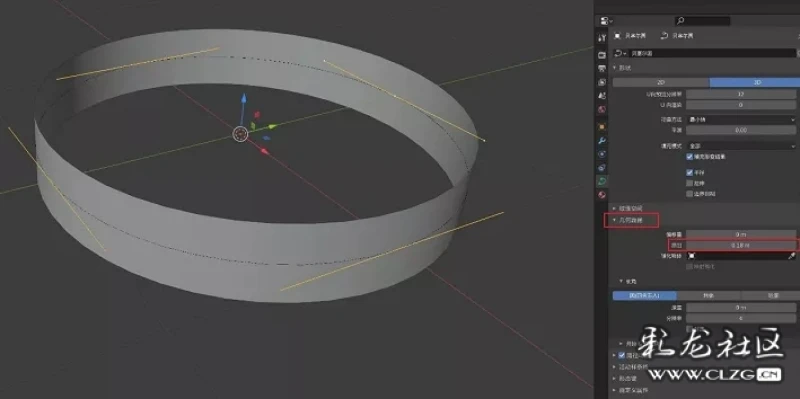Screen dimensions: 800x399
Task: Open the Tool properties tab
Action: pos(602,38)
